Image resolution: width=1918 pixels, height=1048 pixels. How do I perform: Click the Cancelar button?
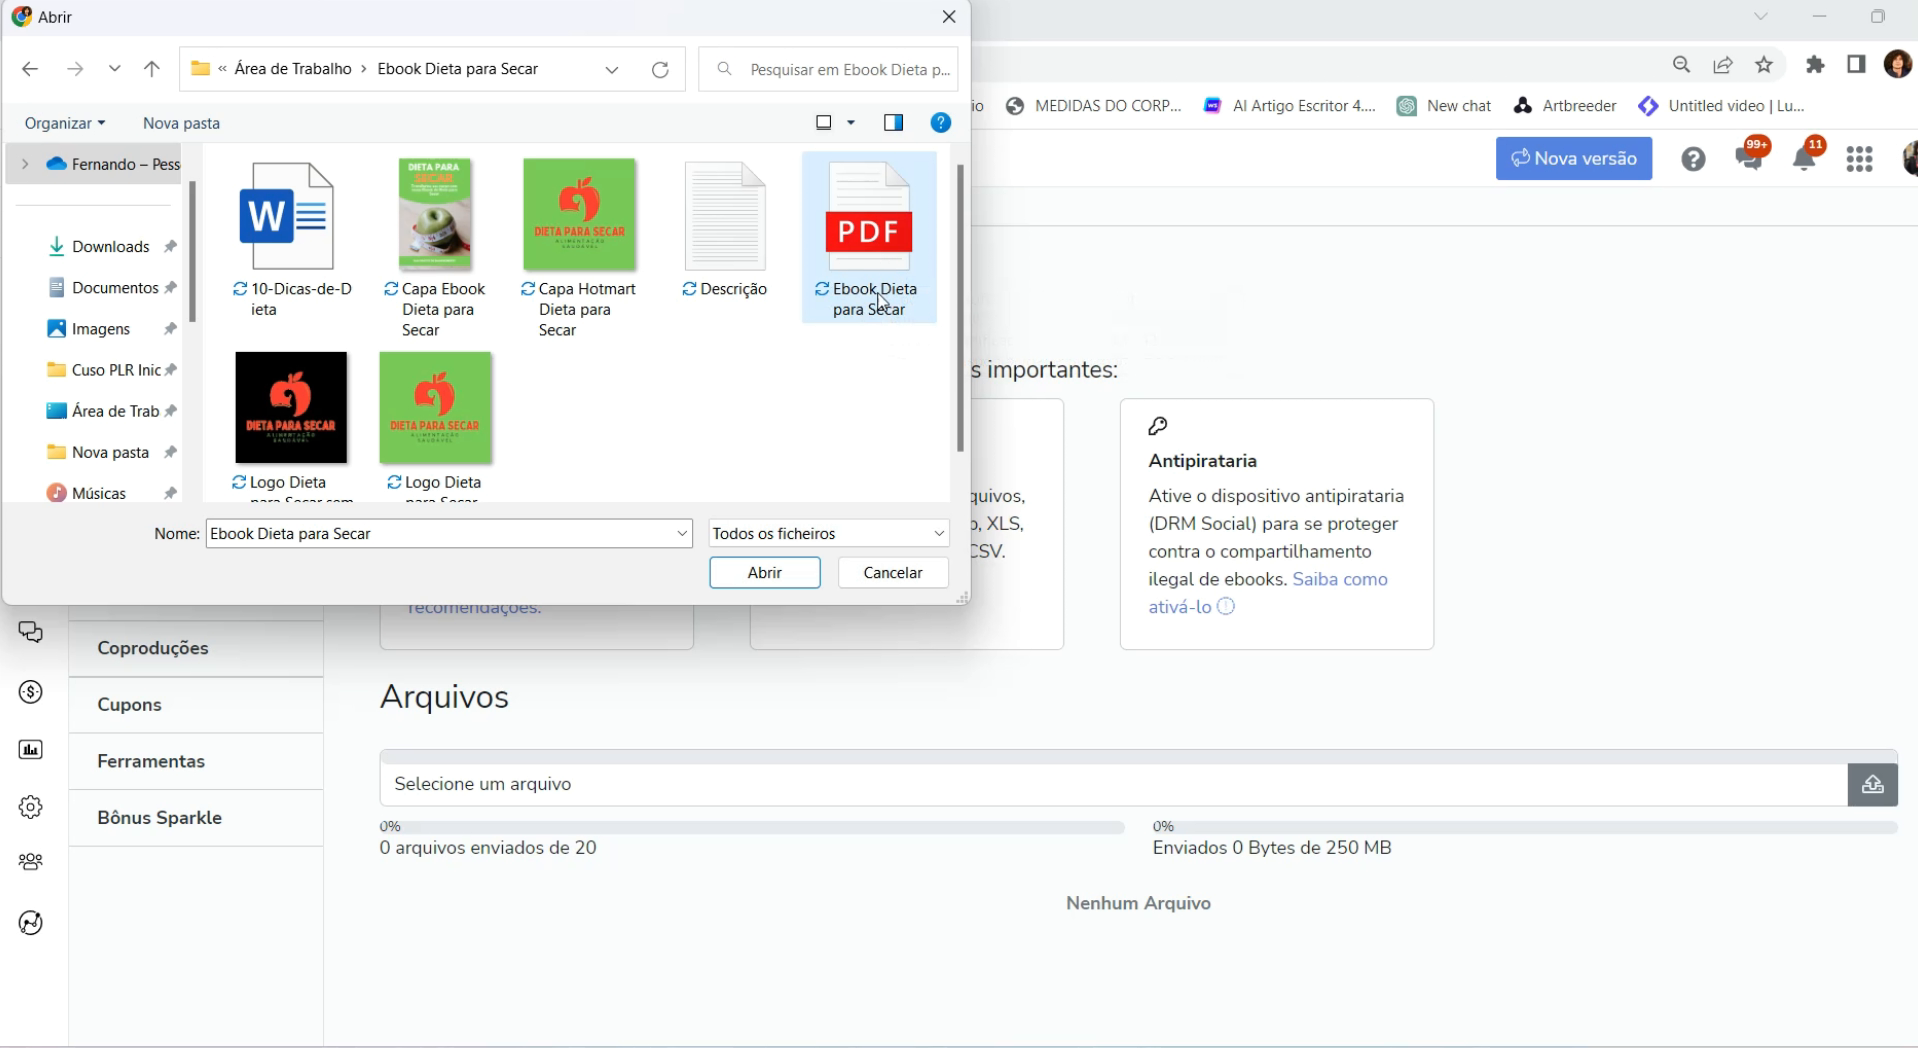tap(892, 573)
